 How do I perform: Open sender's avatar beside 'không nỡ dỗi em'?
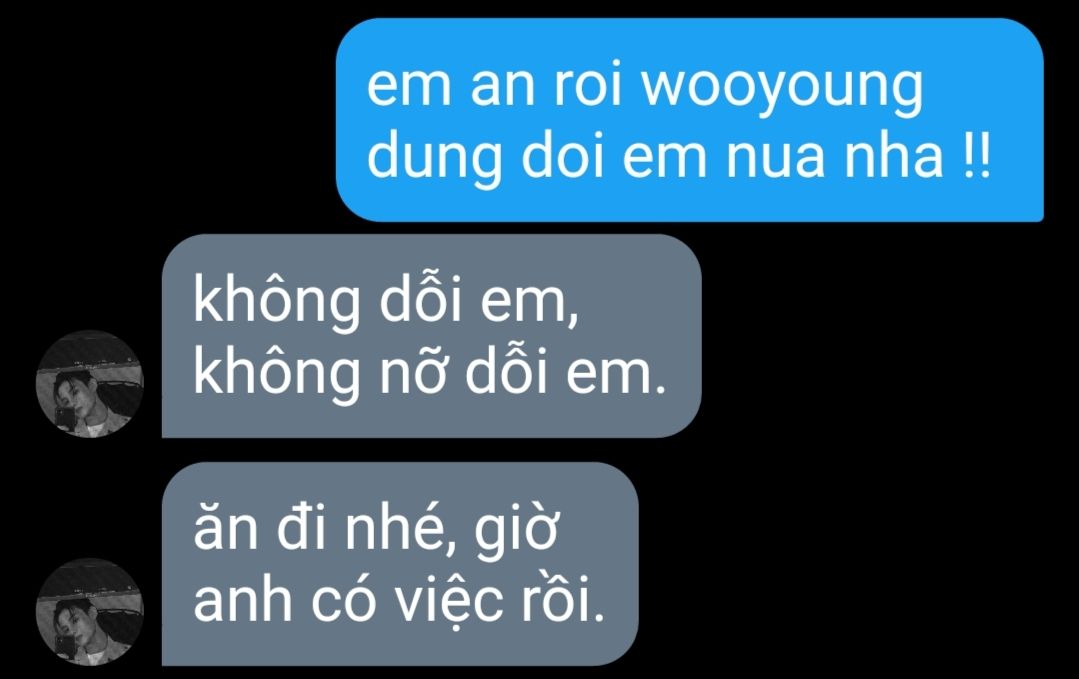click(89, 384)
